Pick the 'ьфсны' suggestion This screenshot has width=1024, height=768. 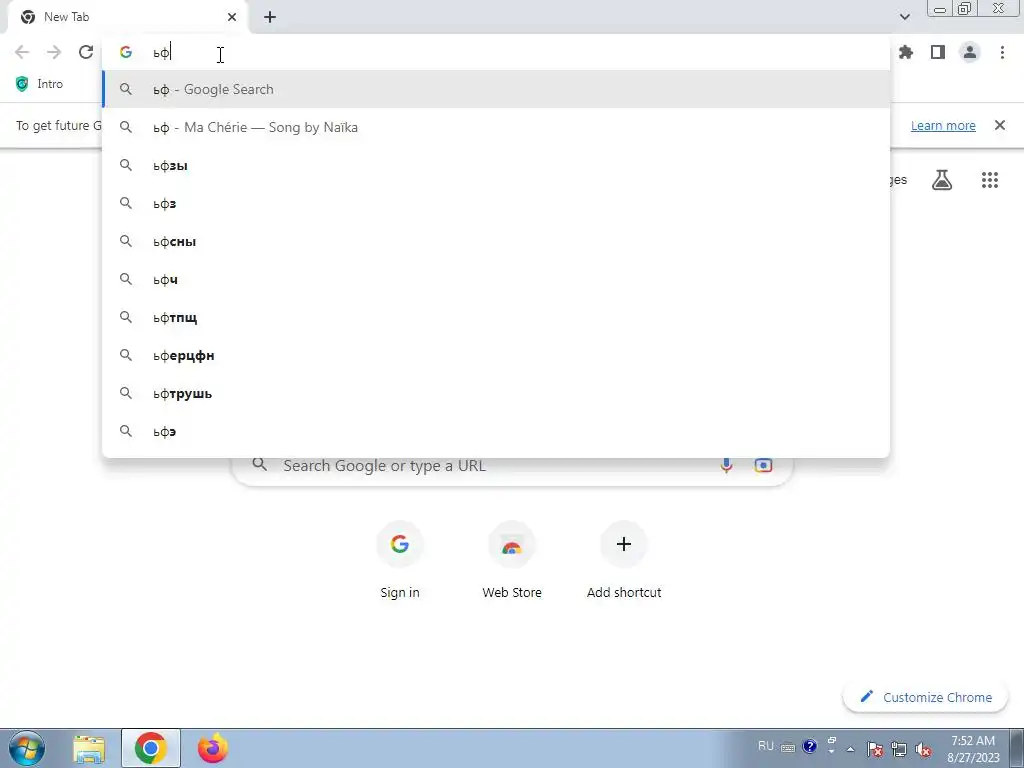(496, 242)
